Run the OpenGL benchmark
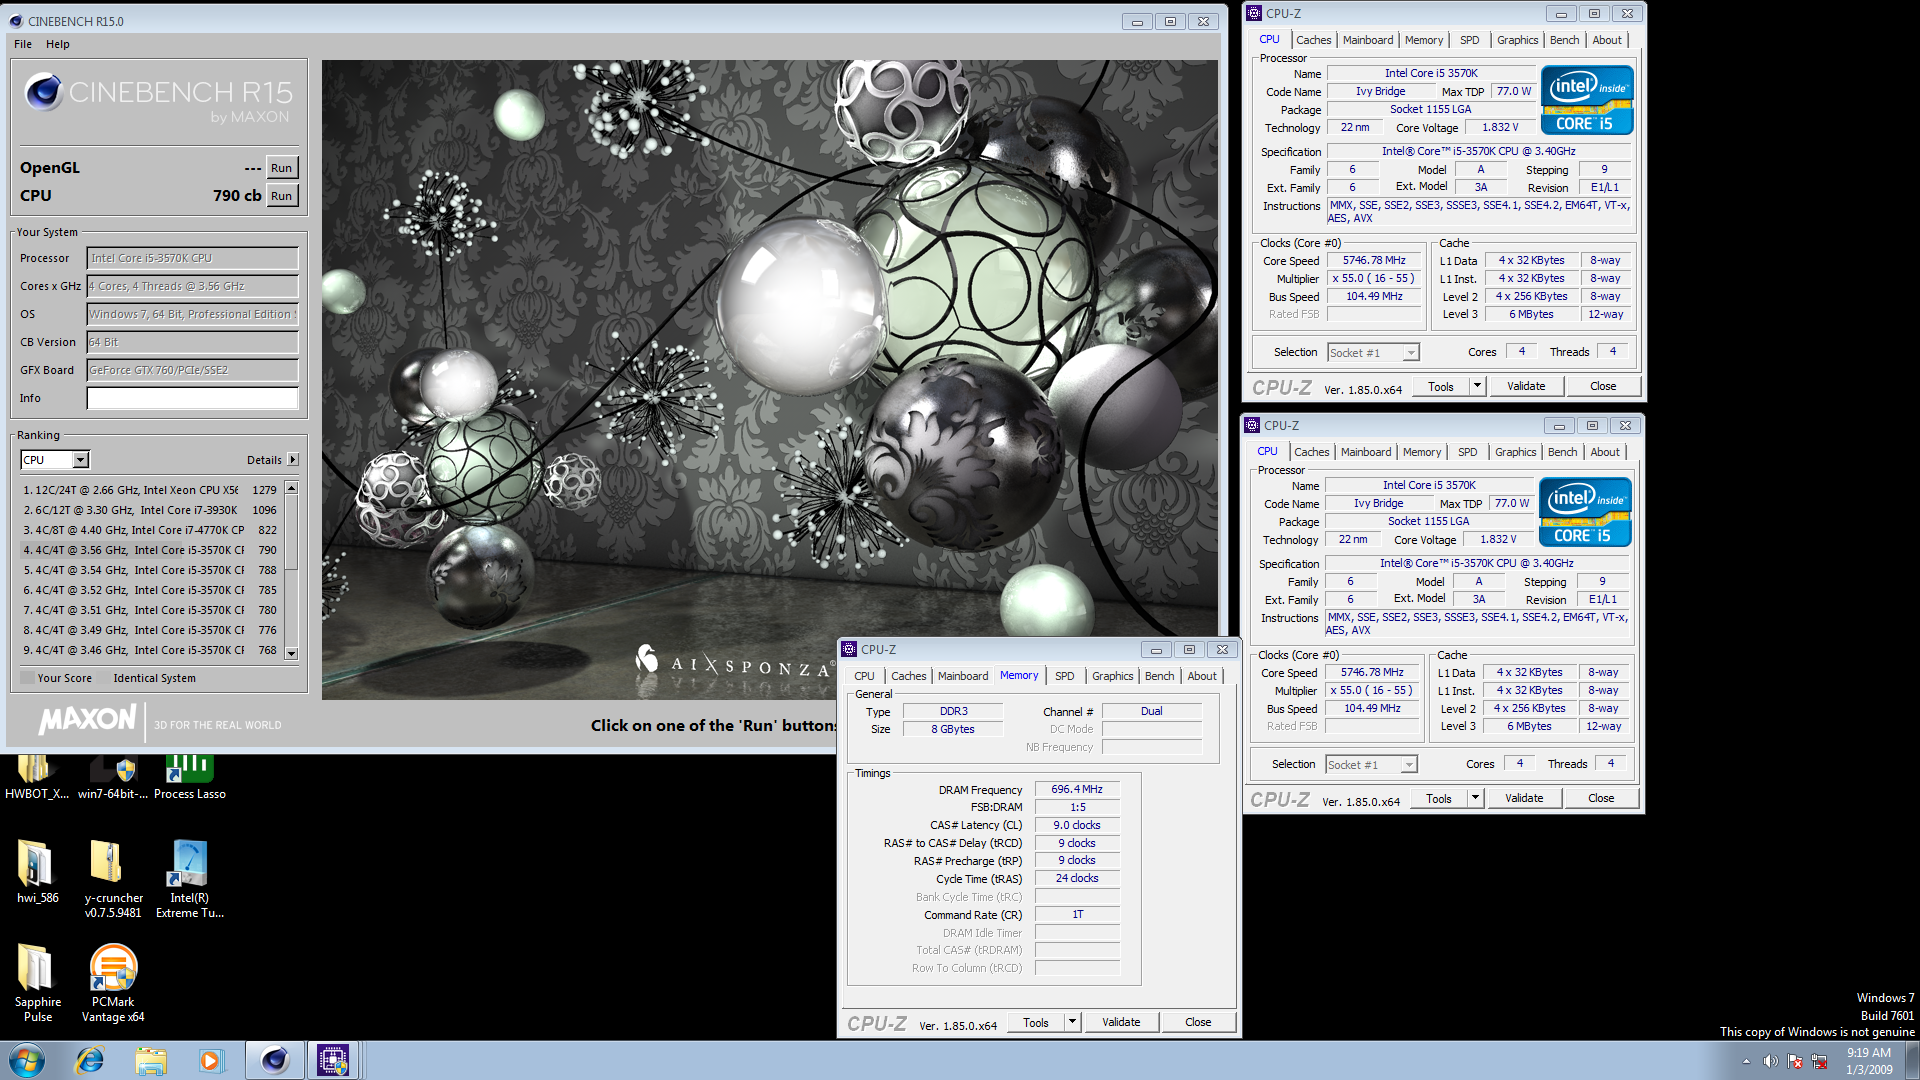The height and width of the screenshot is (1080, 1920). coord(282,168)
